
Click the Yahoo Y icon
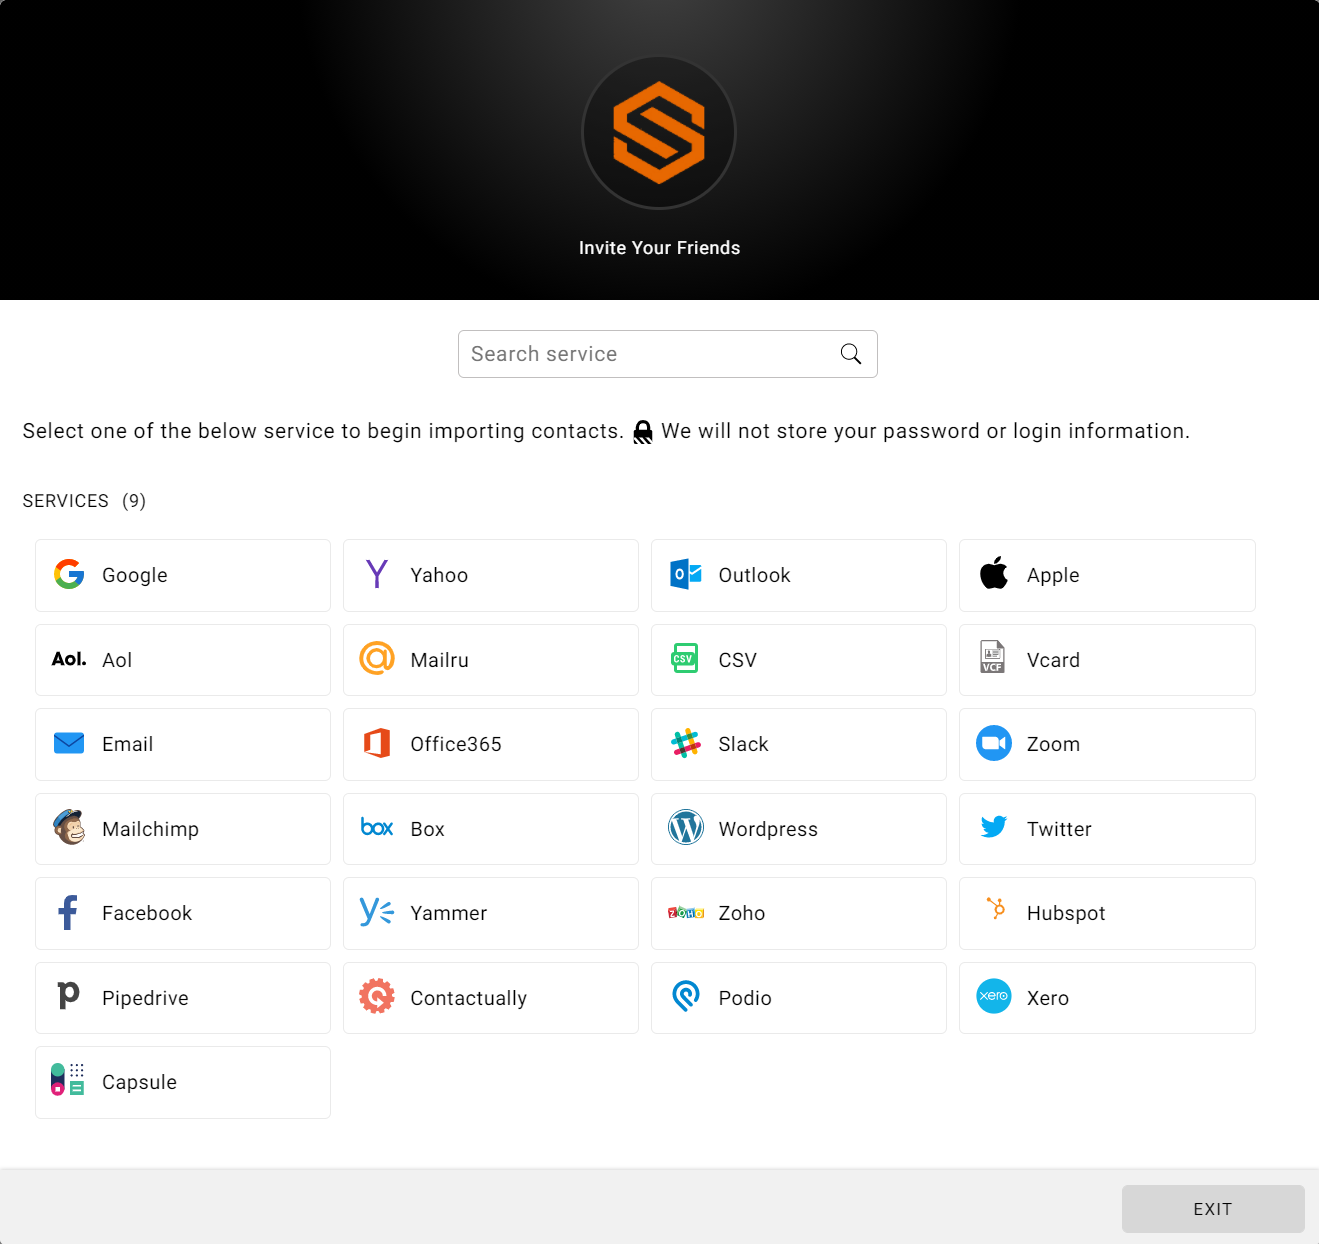click(377, 574)
